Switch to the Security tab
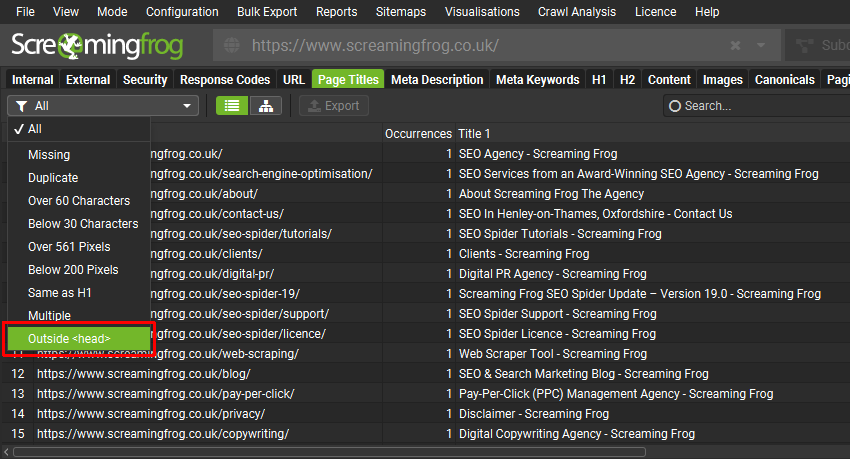Viewport: 850px width, 459px height. pyautogui.click(x=145, y=80)
